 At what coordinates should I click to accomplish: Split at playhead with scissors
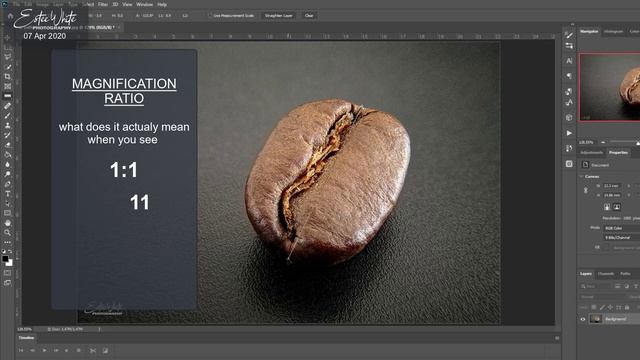[x=93, y=350]
